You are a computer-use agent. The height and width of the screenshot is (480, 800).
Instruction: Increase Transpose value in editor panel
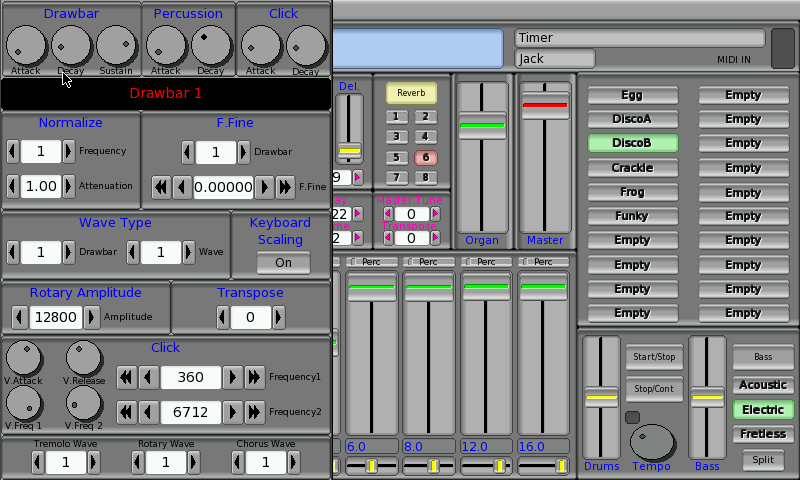coord(278,317)
